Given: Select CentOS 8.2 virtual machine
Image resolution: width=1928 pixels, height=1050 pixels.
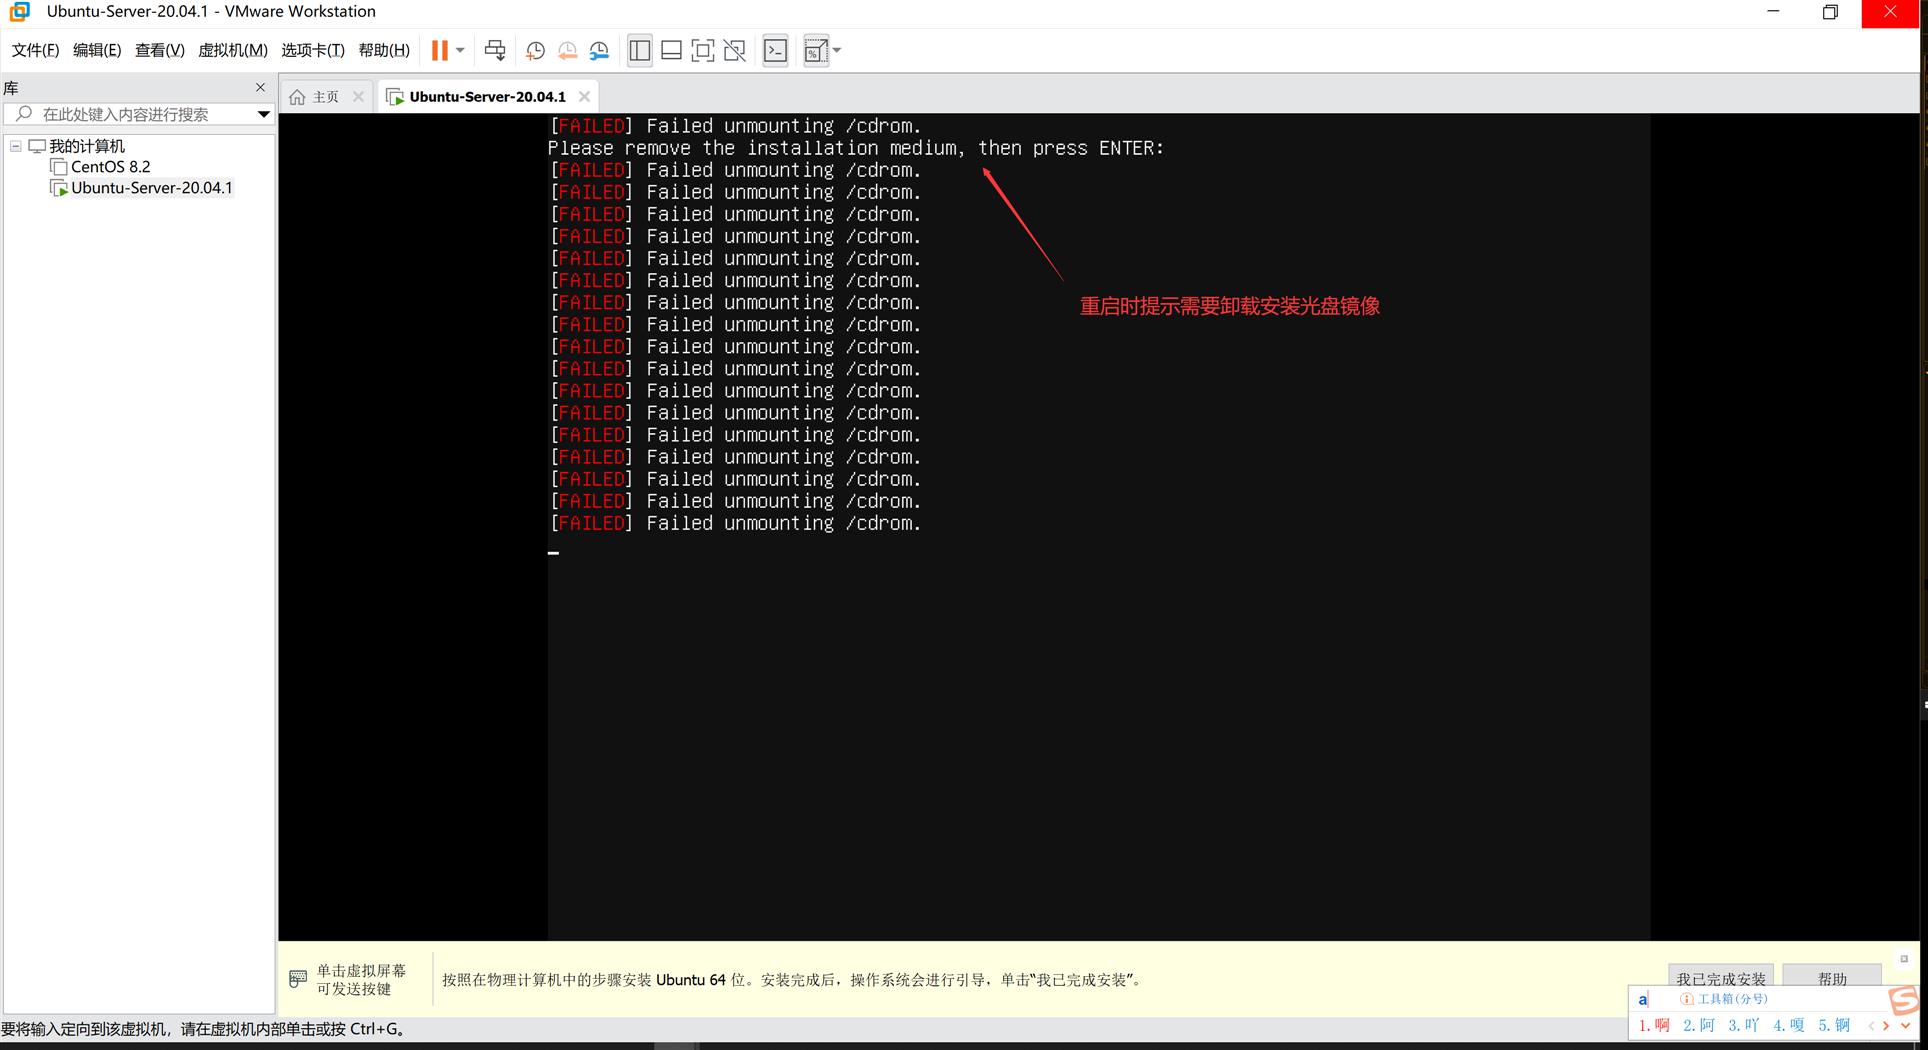Looking at the screenshot, I should [110, 167].
